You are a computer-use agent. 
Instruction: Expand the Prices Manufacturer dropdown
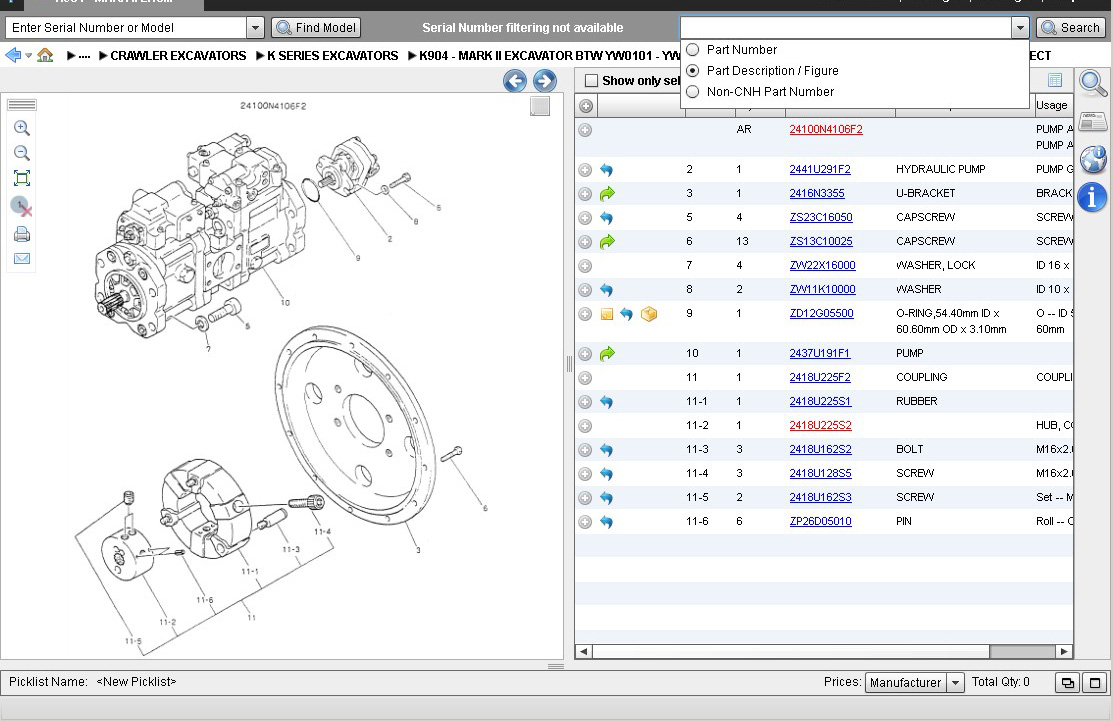(955, 682)
